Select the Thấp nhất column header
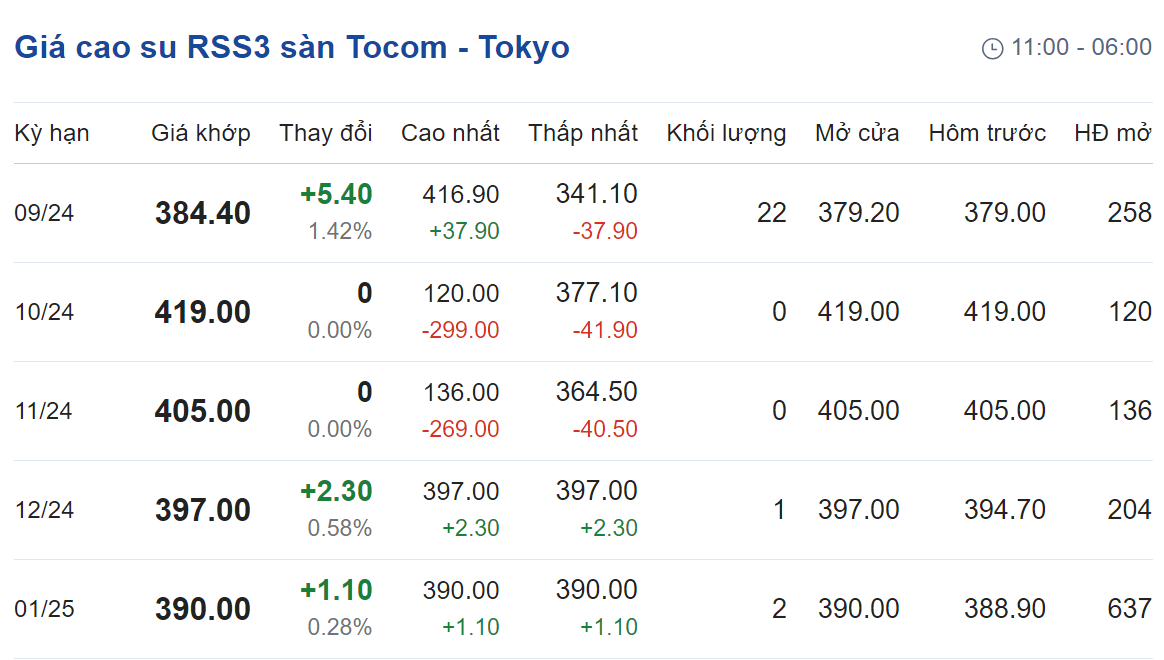 [x=583, y=133]
